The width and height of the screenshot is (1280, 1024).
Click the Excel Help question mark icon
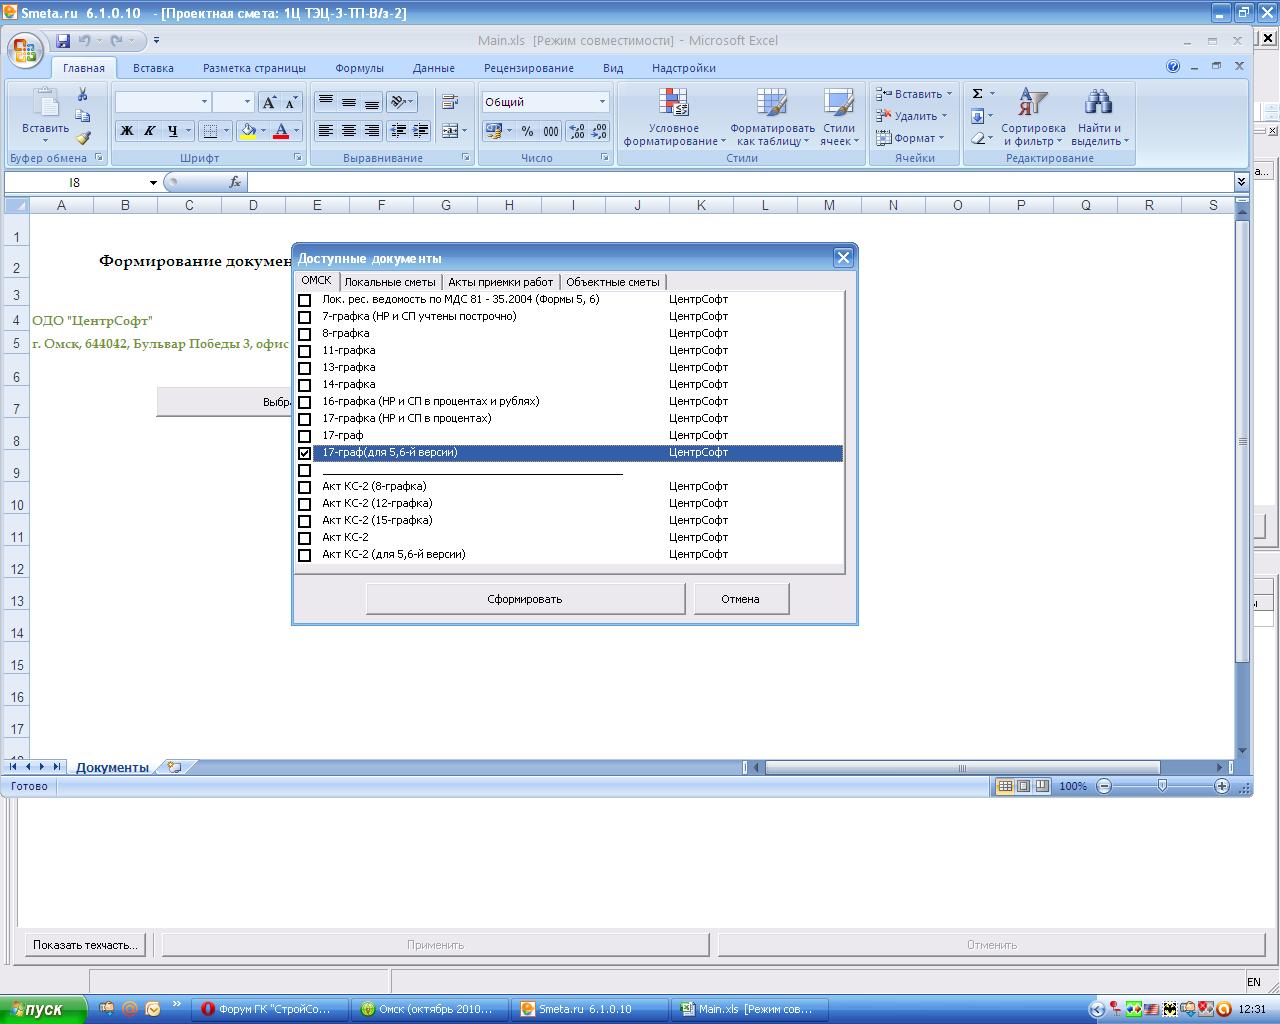point(1173,67)
